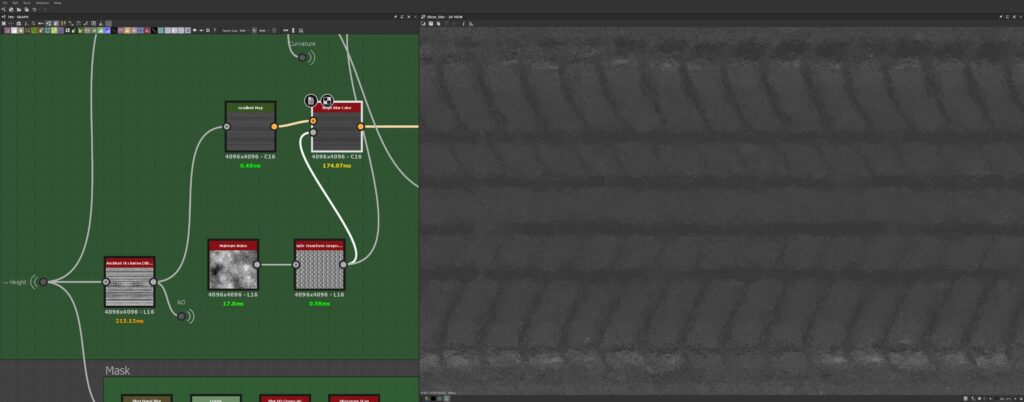Open the Edit menu
1024x402 pixels.
pos(15,3)
